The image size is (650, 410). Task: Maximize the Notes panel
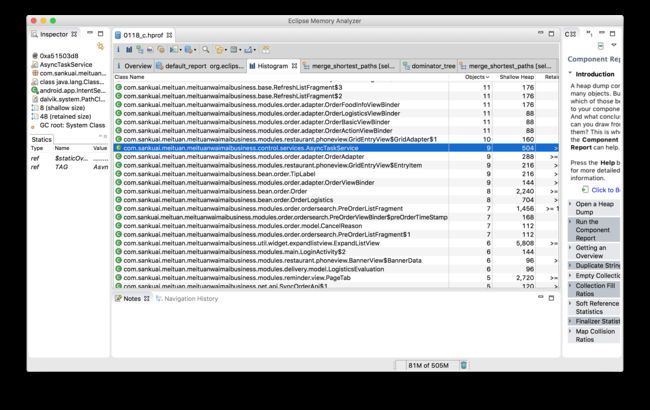point(551,298)
